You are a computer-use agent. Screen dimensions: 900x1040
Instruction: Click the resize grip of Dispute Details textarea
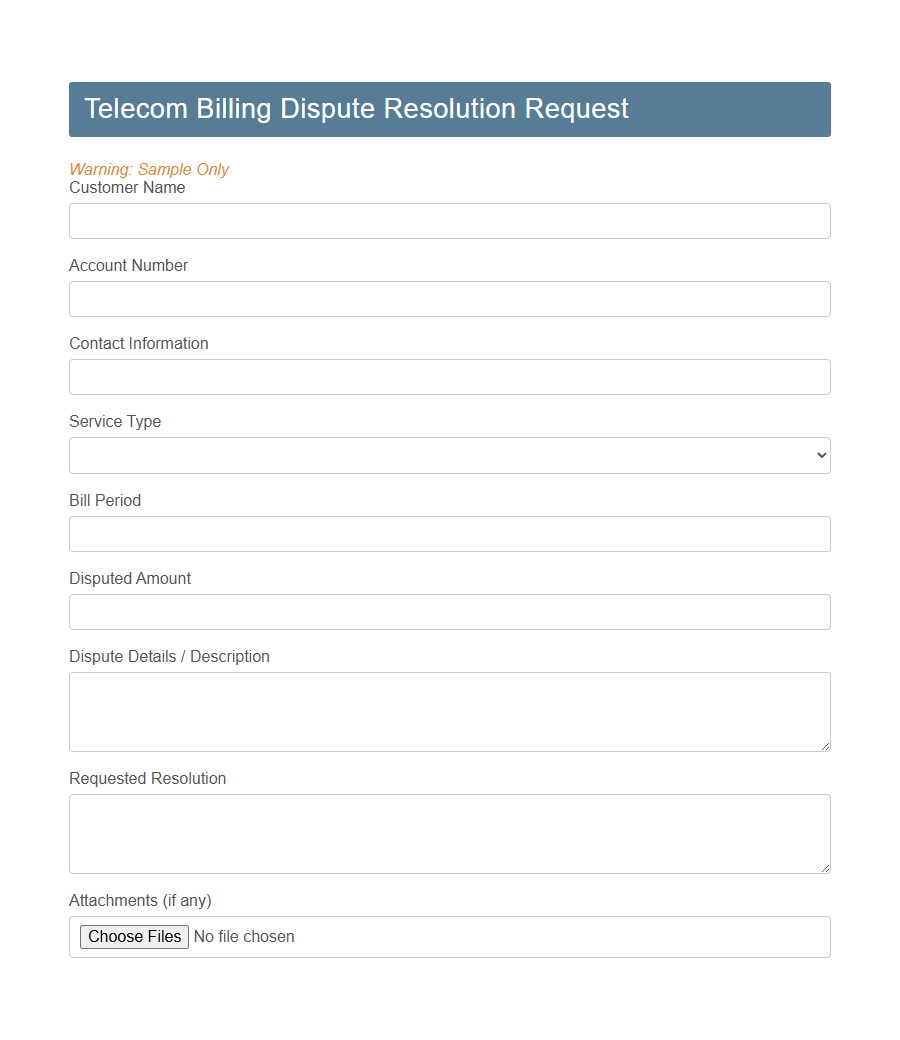click(826, 747)
